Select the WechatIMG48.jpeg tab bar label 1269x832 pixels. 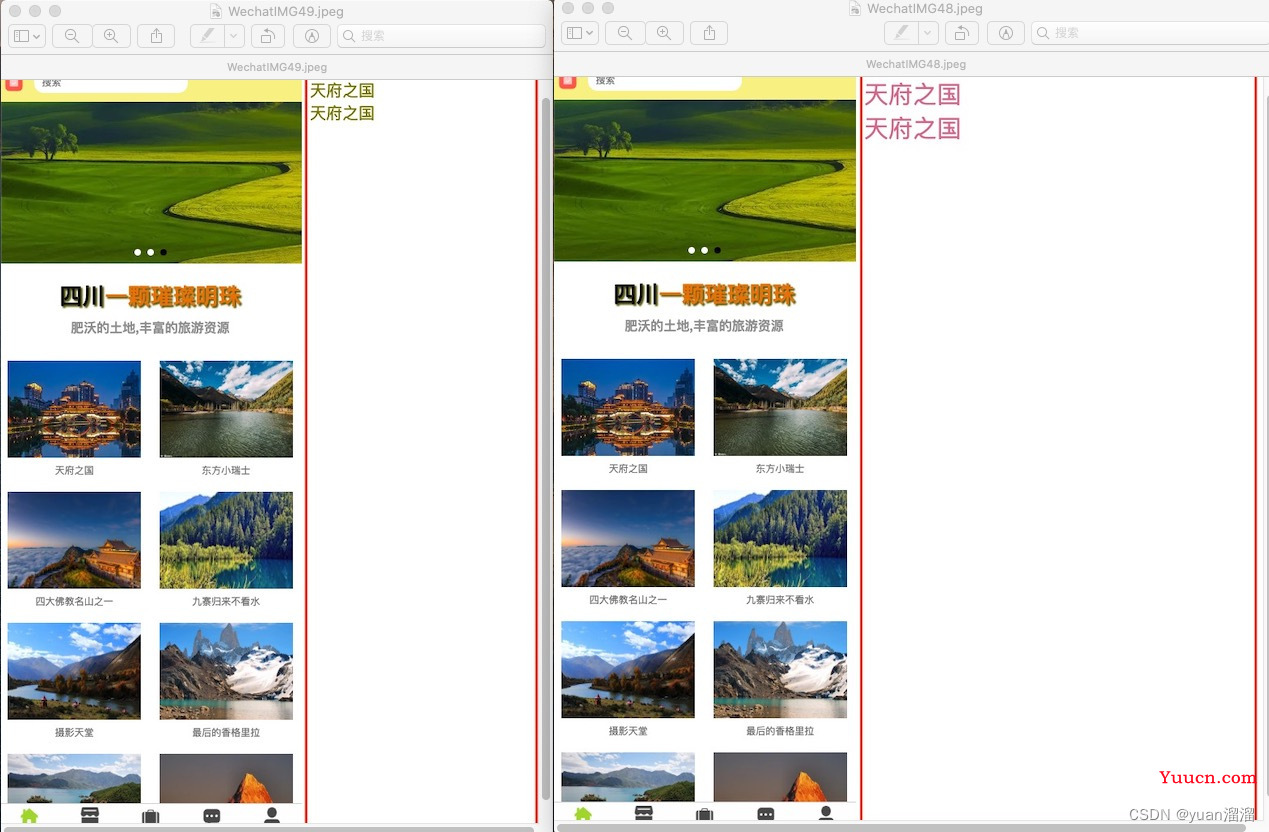click(x=915, y=64)
